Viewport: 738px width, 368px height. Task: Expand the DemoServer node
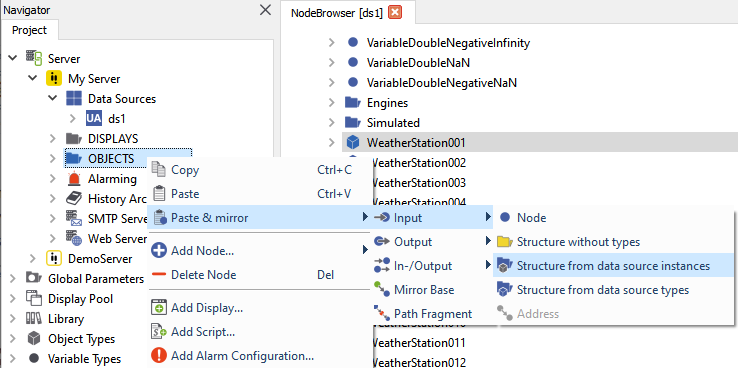click(x=33, y=258)
